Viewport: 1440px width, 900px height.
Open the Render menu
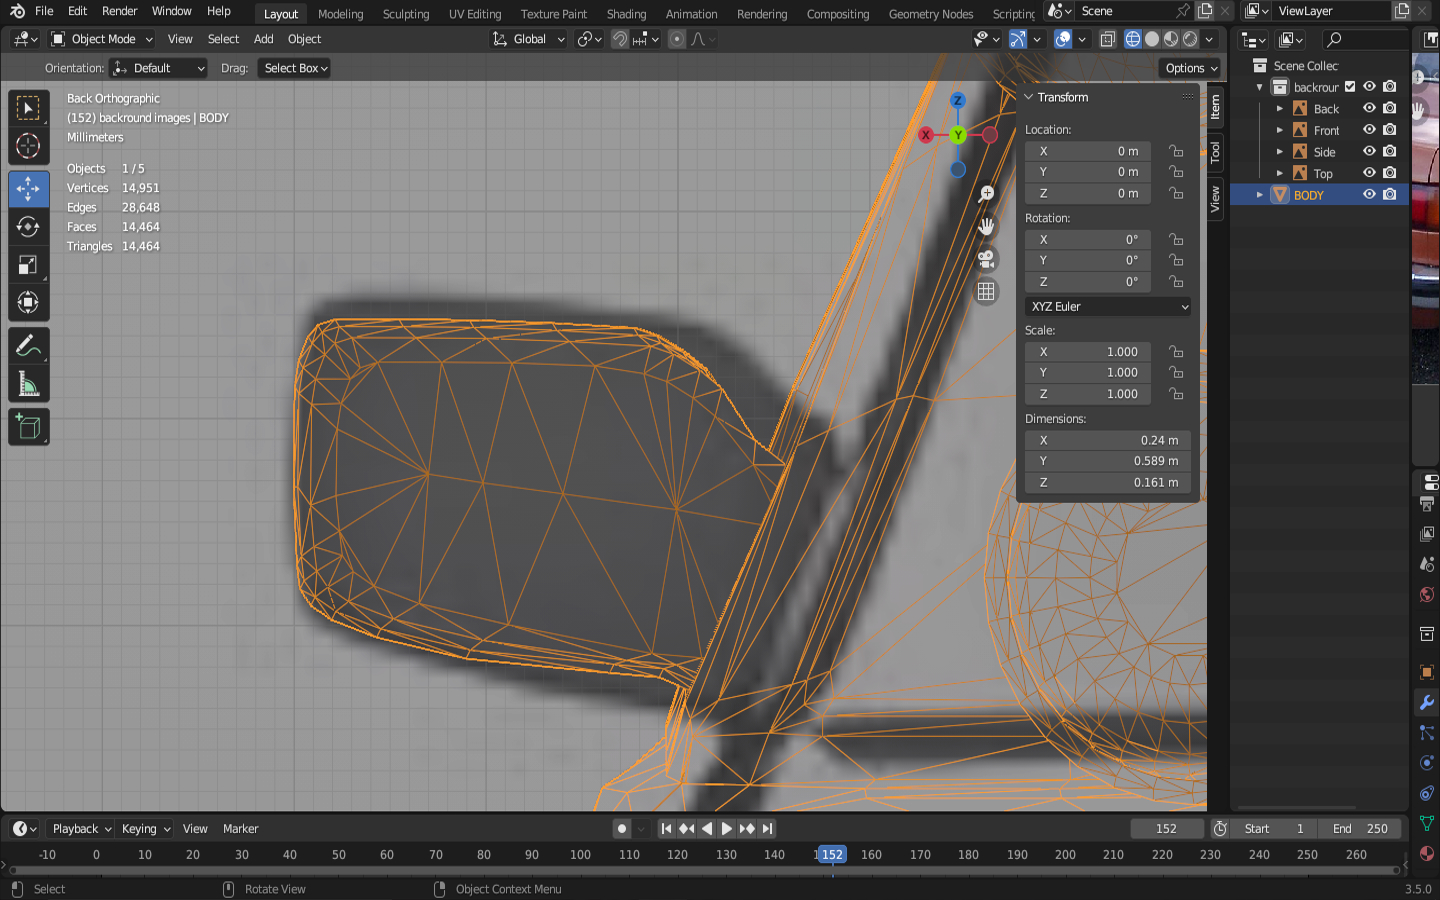[x=119, y=11]
